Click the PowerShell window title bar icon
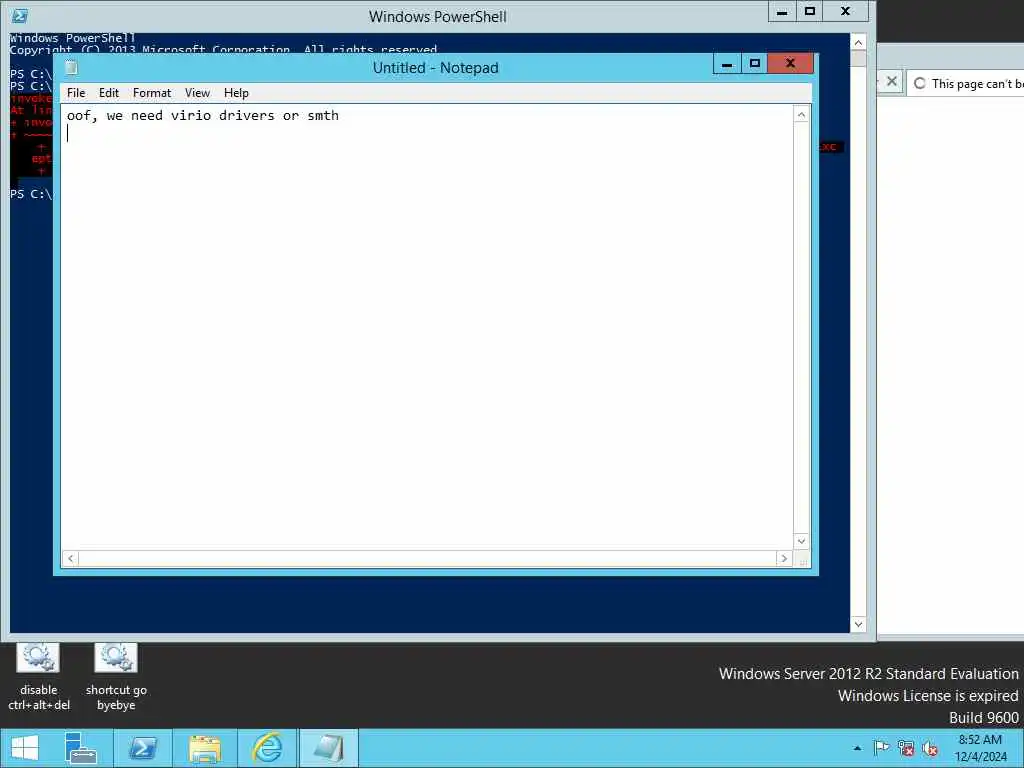1024x768 pixels. pyautogui.click(x=20, y=16)
